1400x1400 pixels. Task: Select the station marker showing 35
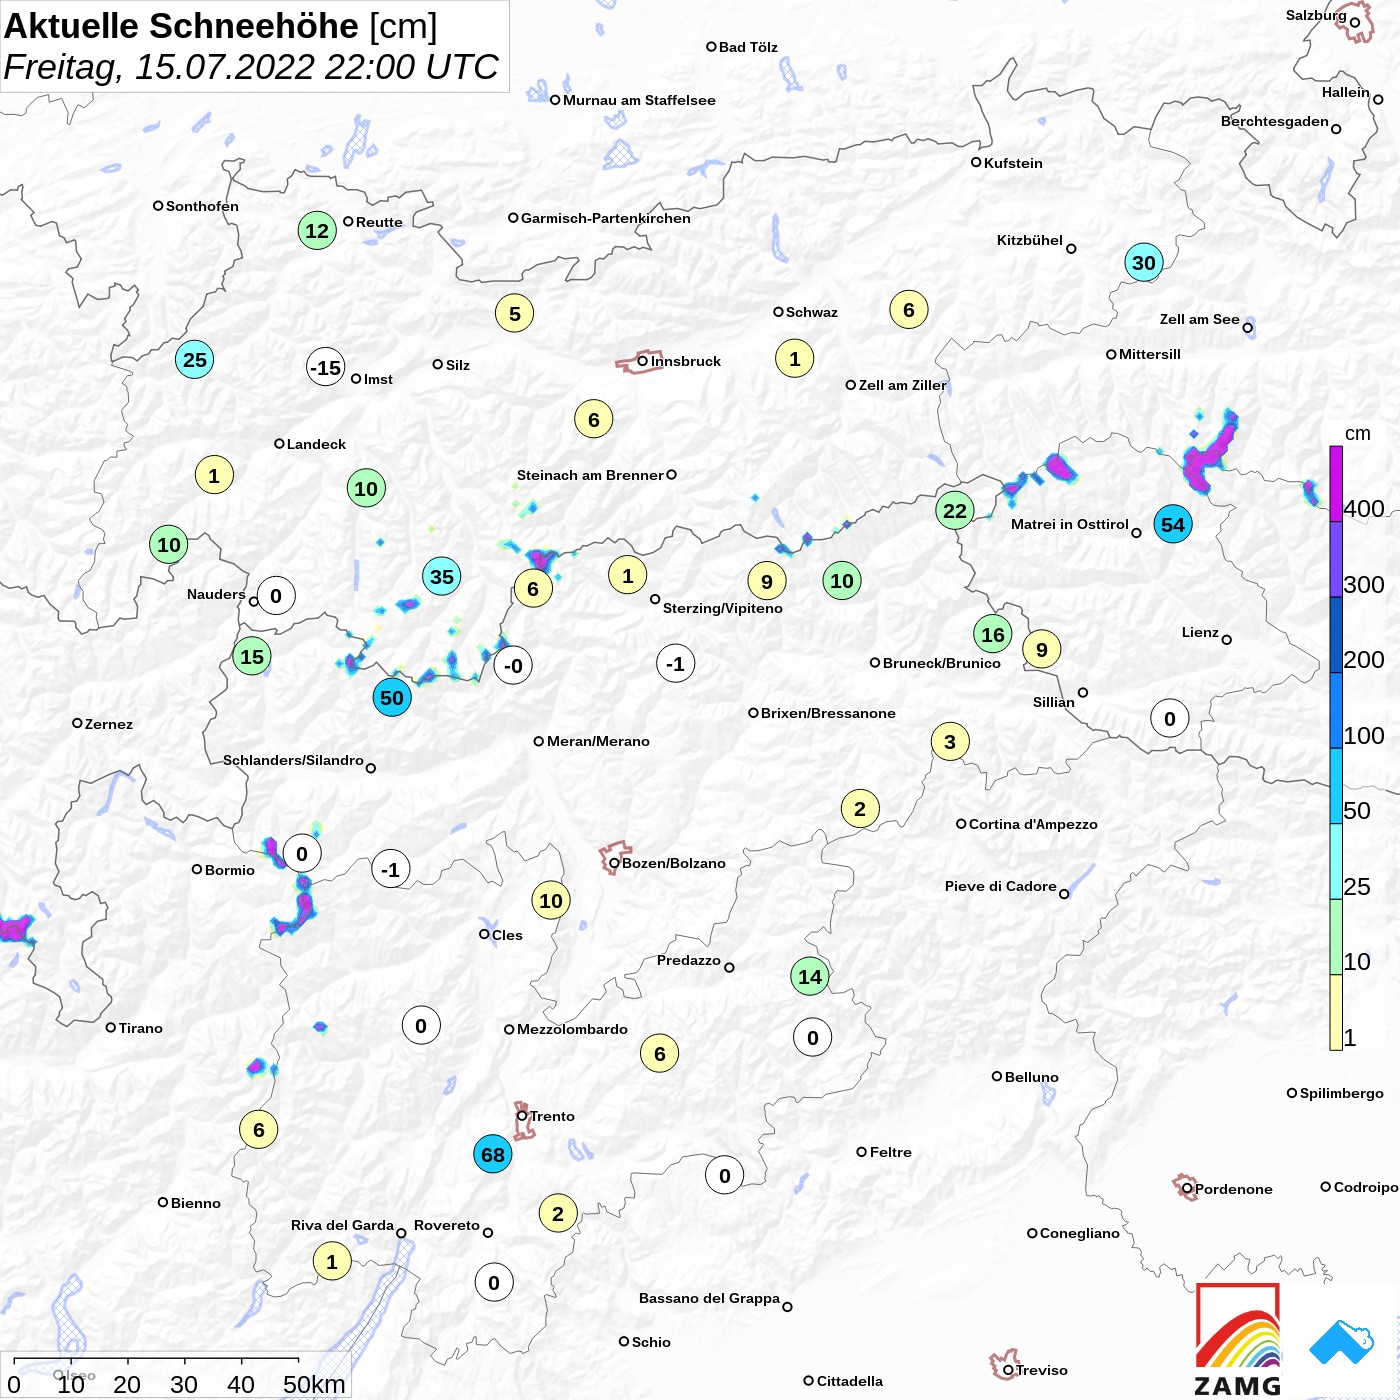click(442, 576)
